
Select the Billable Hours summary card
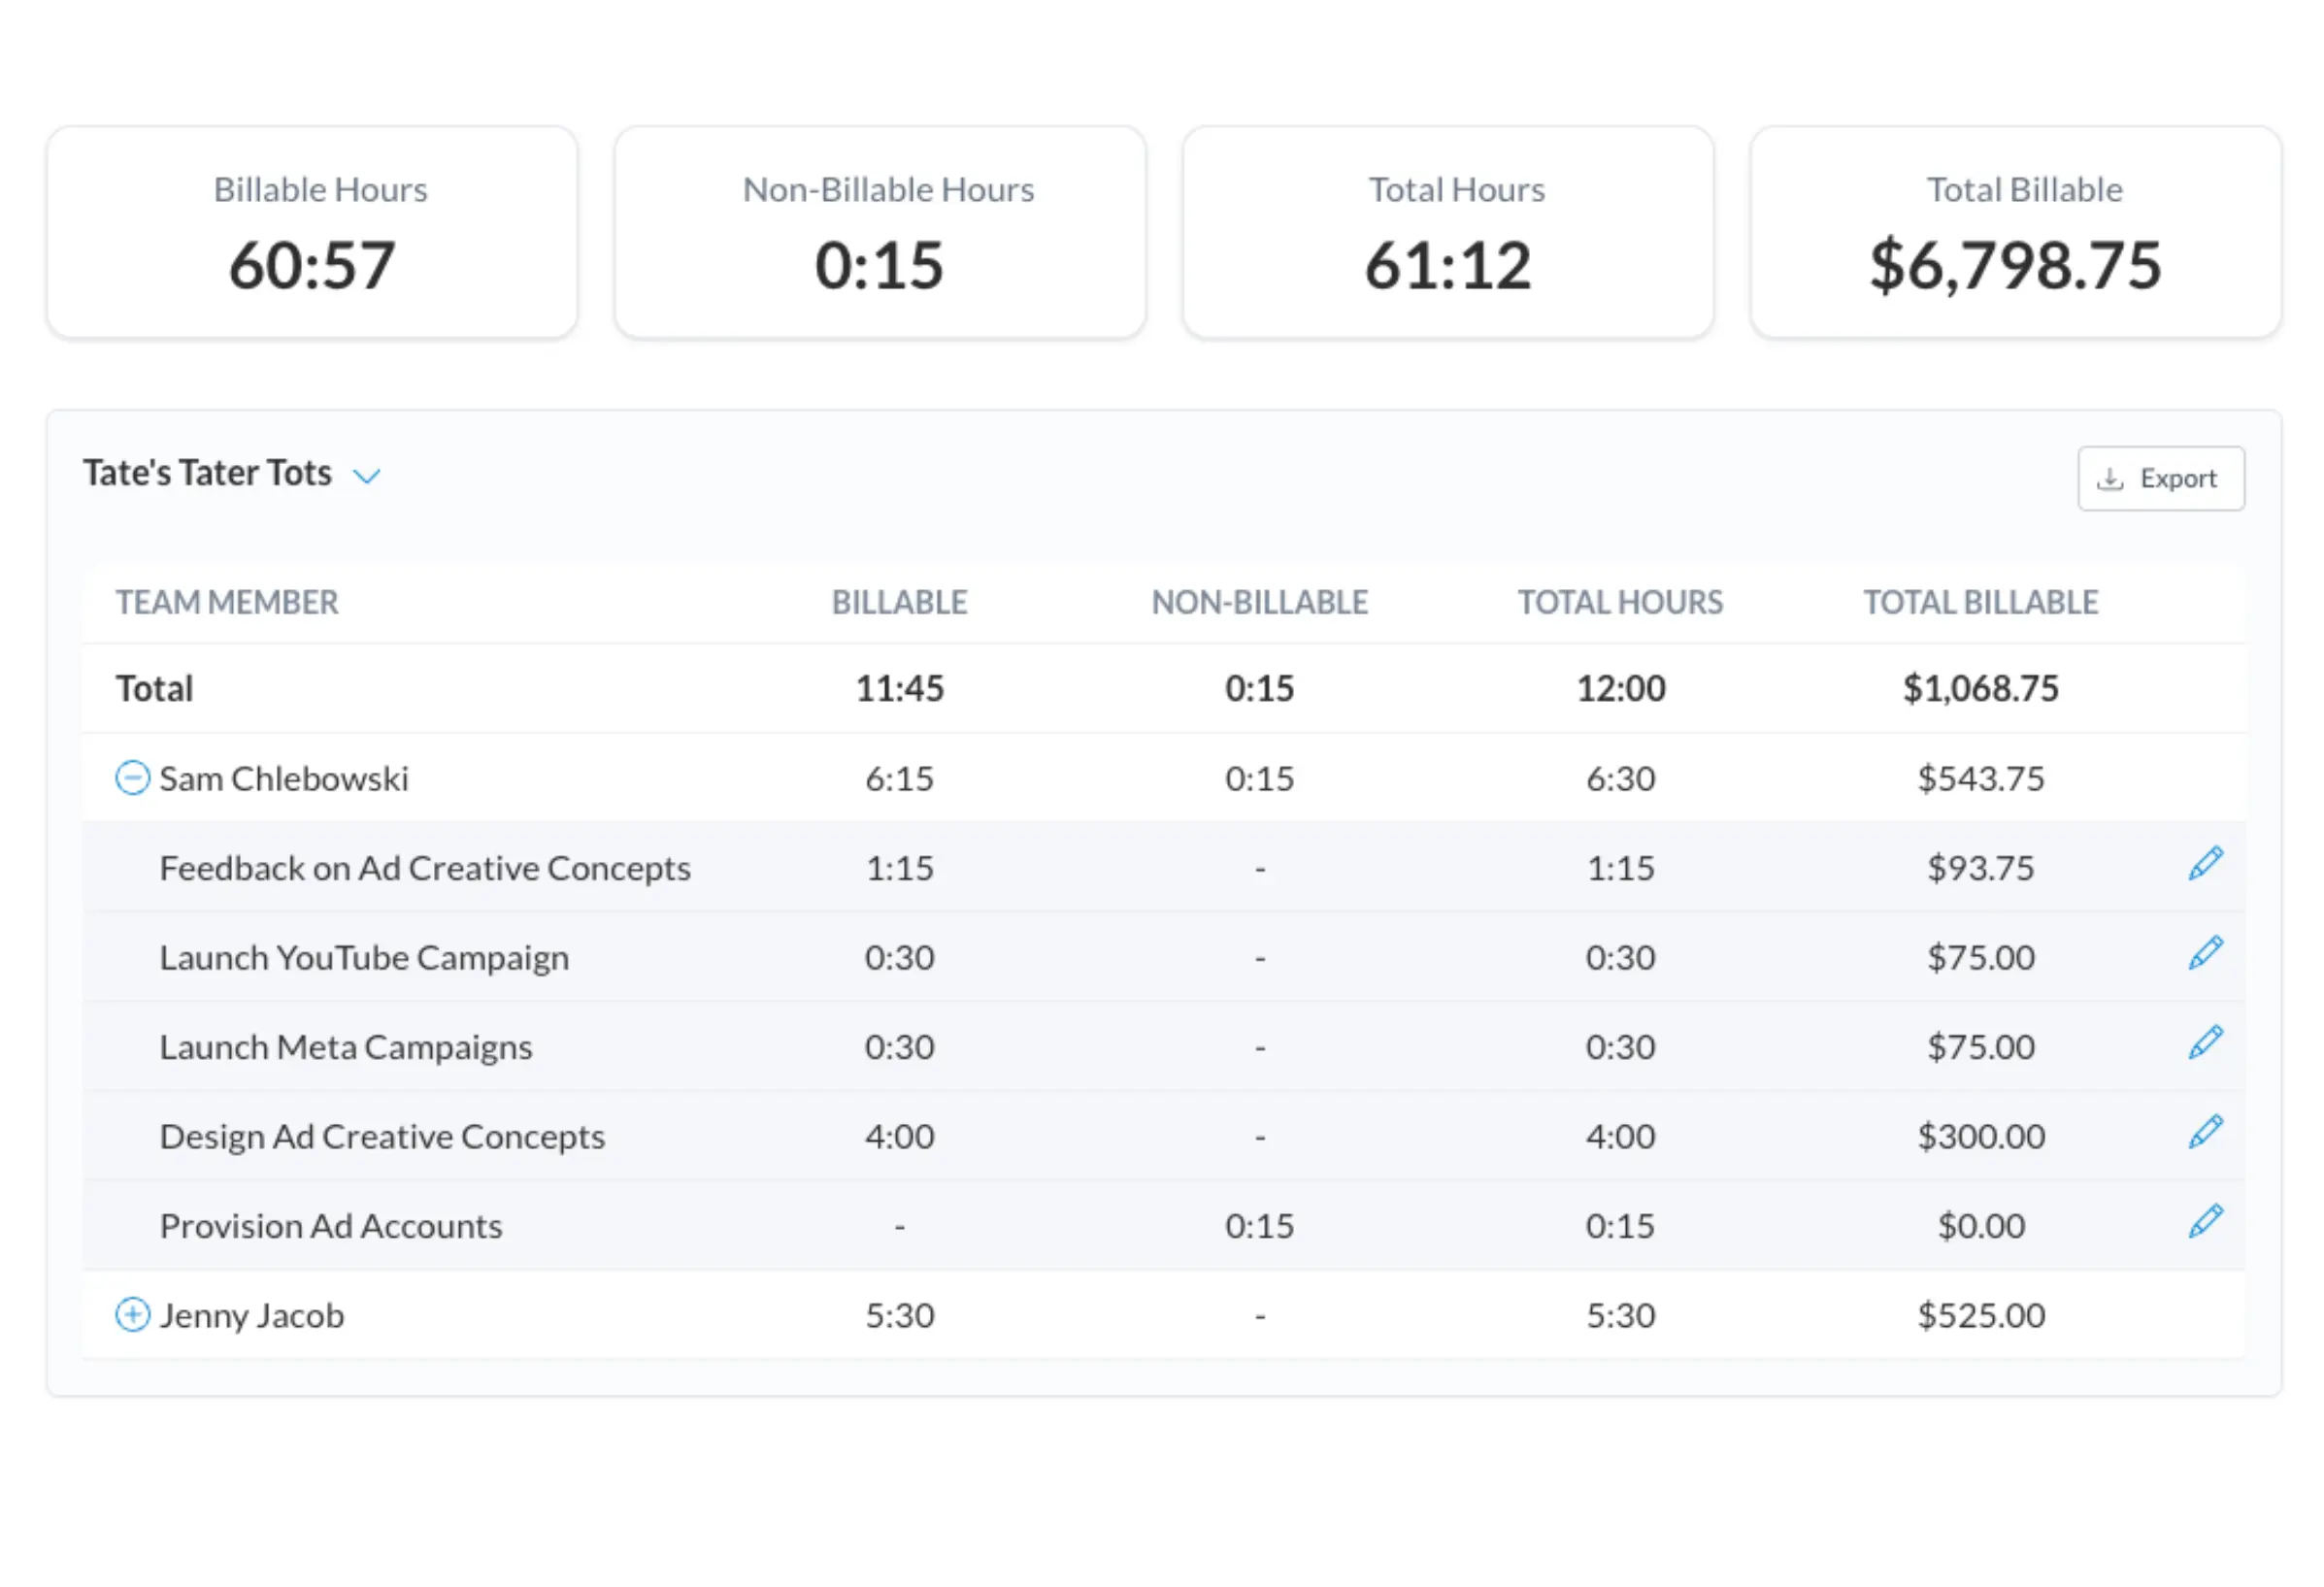(312, 233)
